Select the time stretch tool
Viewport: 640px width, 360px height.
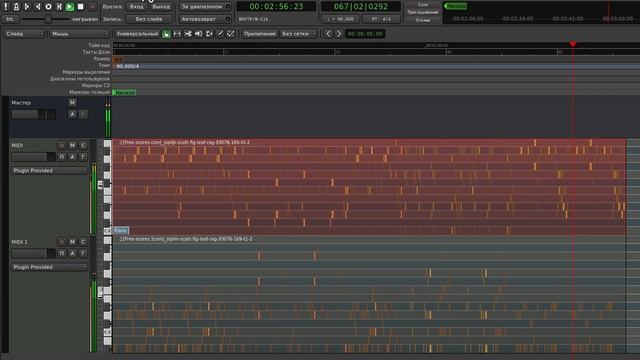[x=209, y=34]
